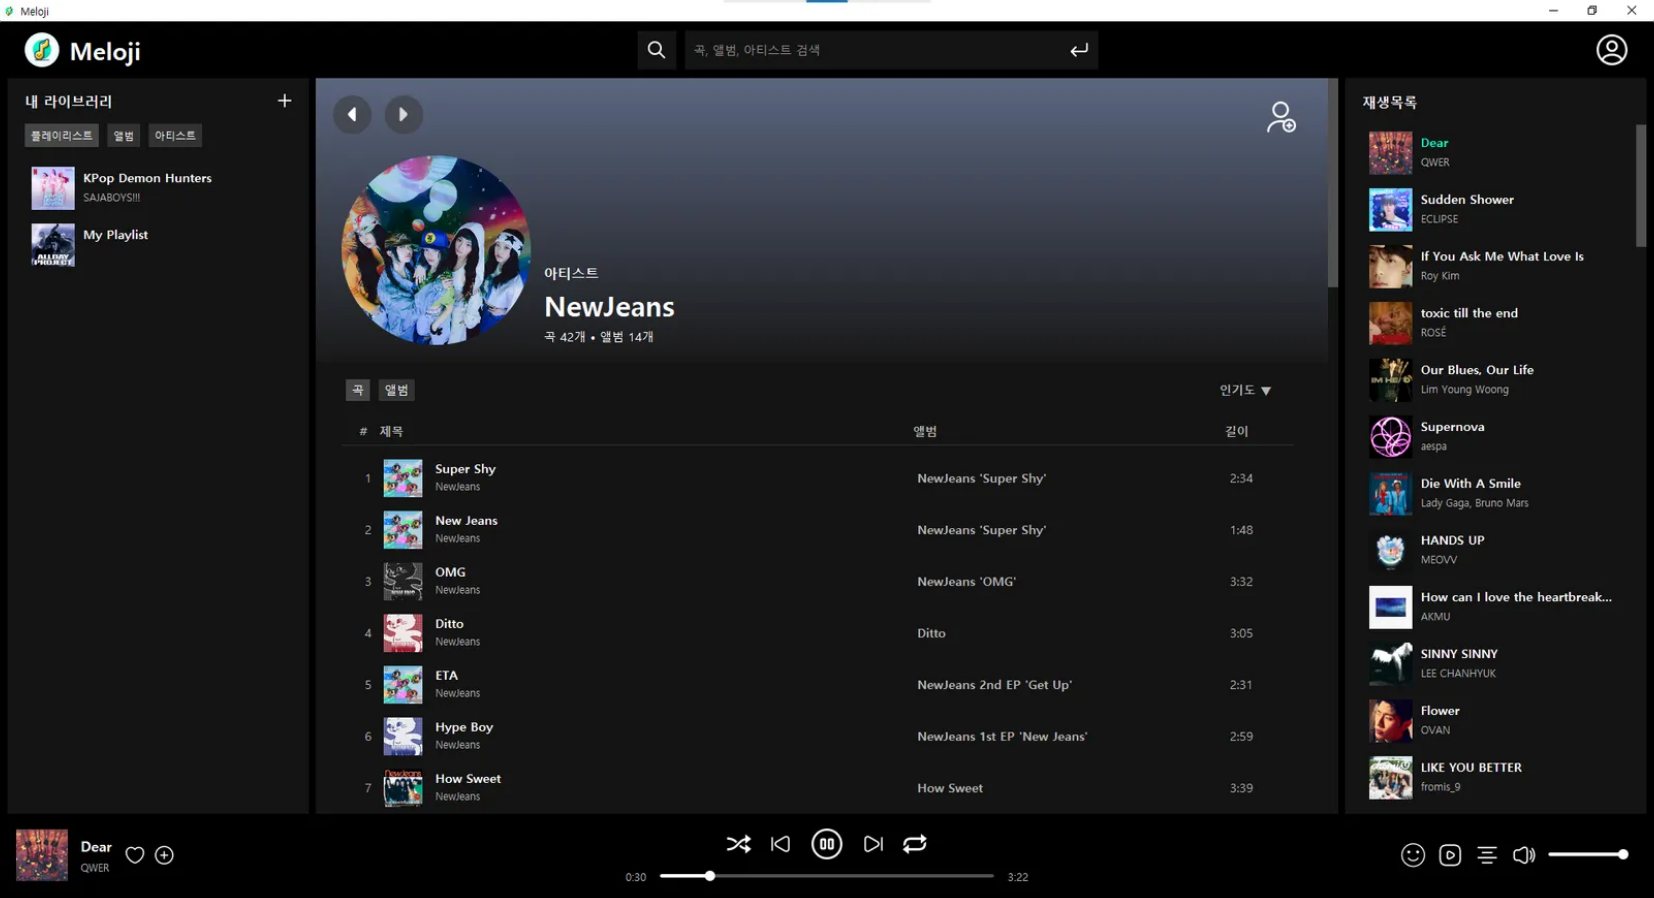The image size is (1654, 898).
Task: Open album NewJeans 1st EP 'New Jeans' link
Action: (1002, 736)
